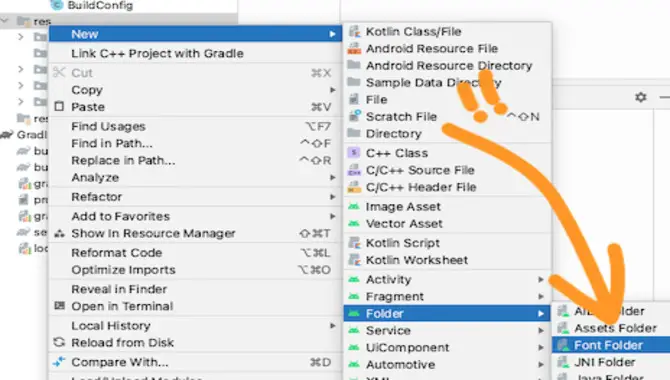
Task: Click the Image Asset android icon
Action: (354, 206)
